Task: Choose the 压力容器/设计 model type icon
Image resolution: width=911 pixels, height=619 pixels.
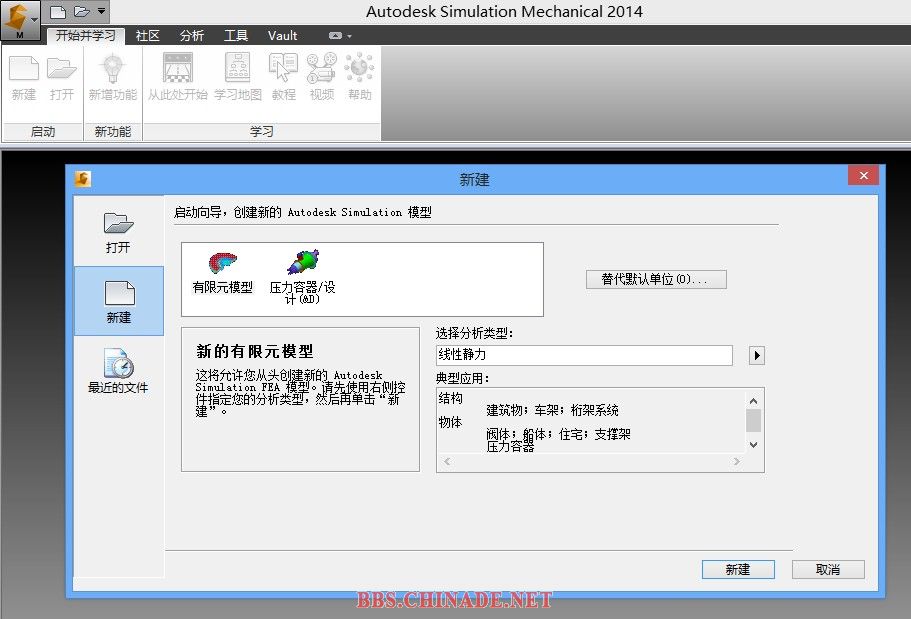Action: click(302, 277)
